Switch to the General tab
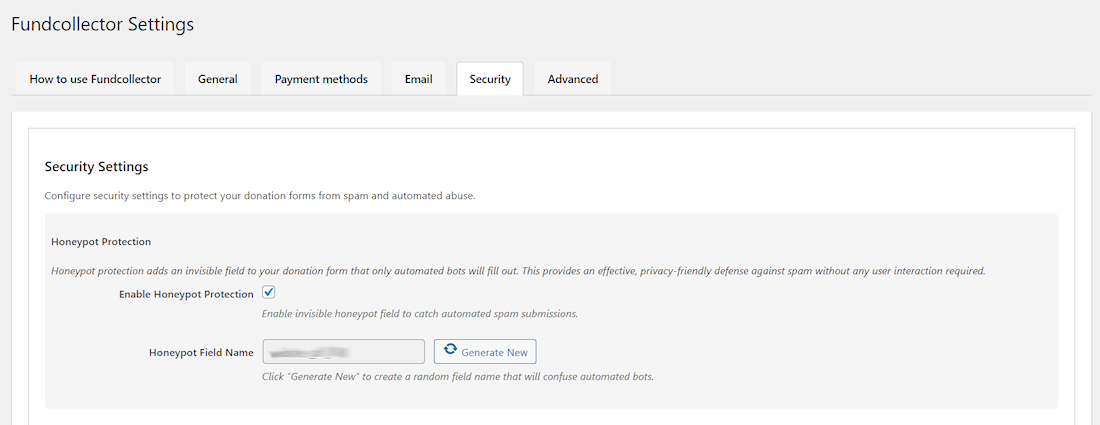Screen dimensions: 1100x425 [217, 79]
